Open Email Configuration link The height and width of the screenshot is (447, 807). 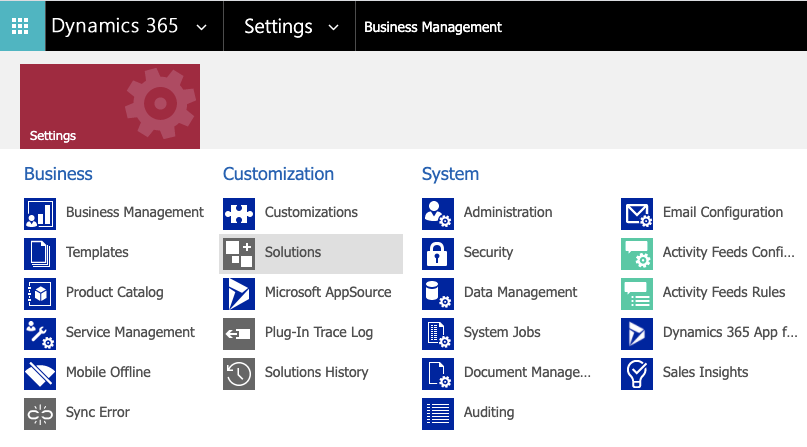723,212
